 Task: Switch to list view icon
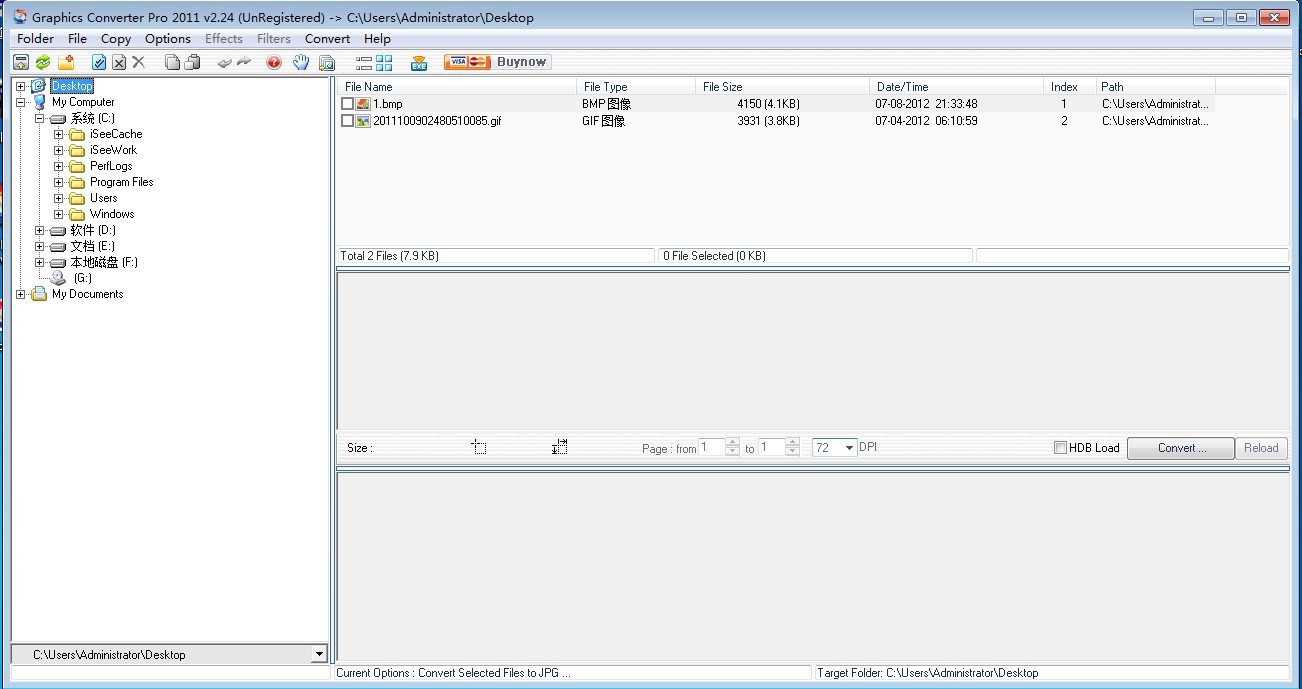(x=364, y=63)
